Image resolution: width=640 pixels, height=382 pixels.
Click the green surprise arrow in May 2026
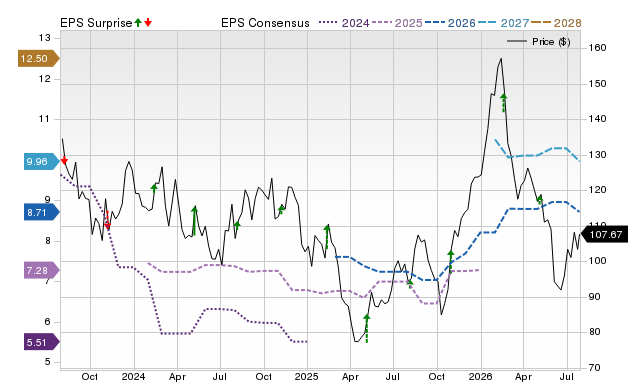click(x=540, y=199)
